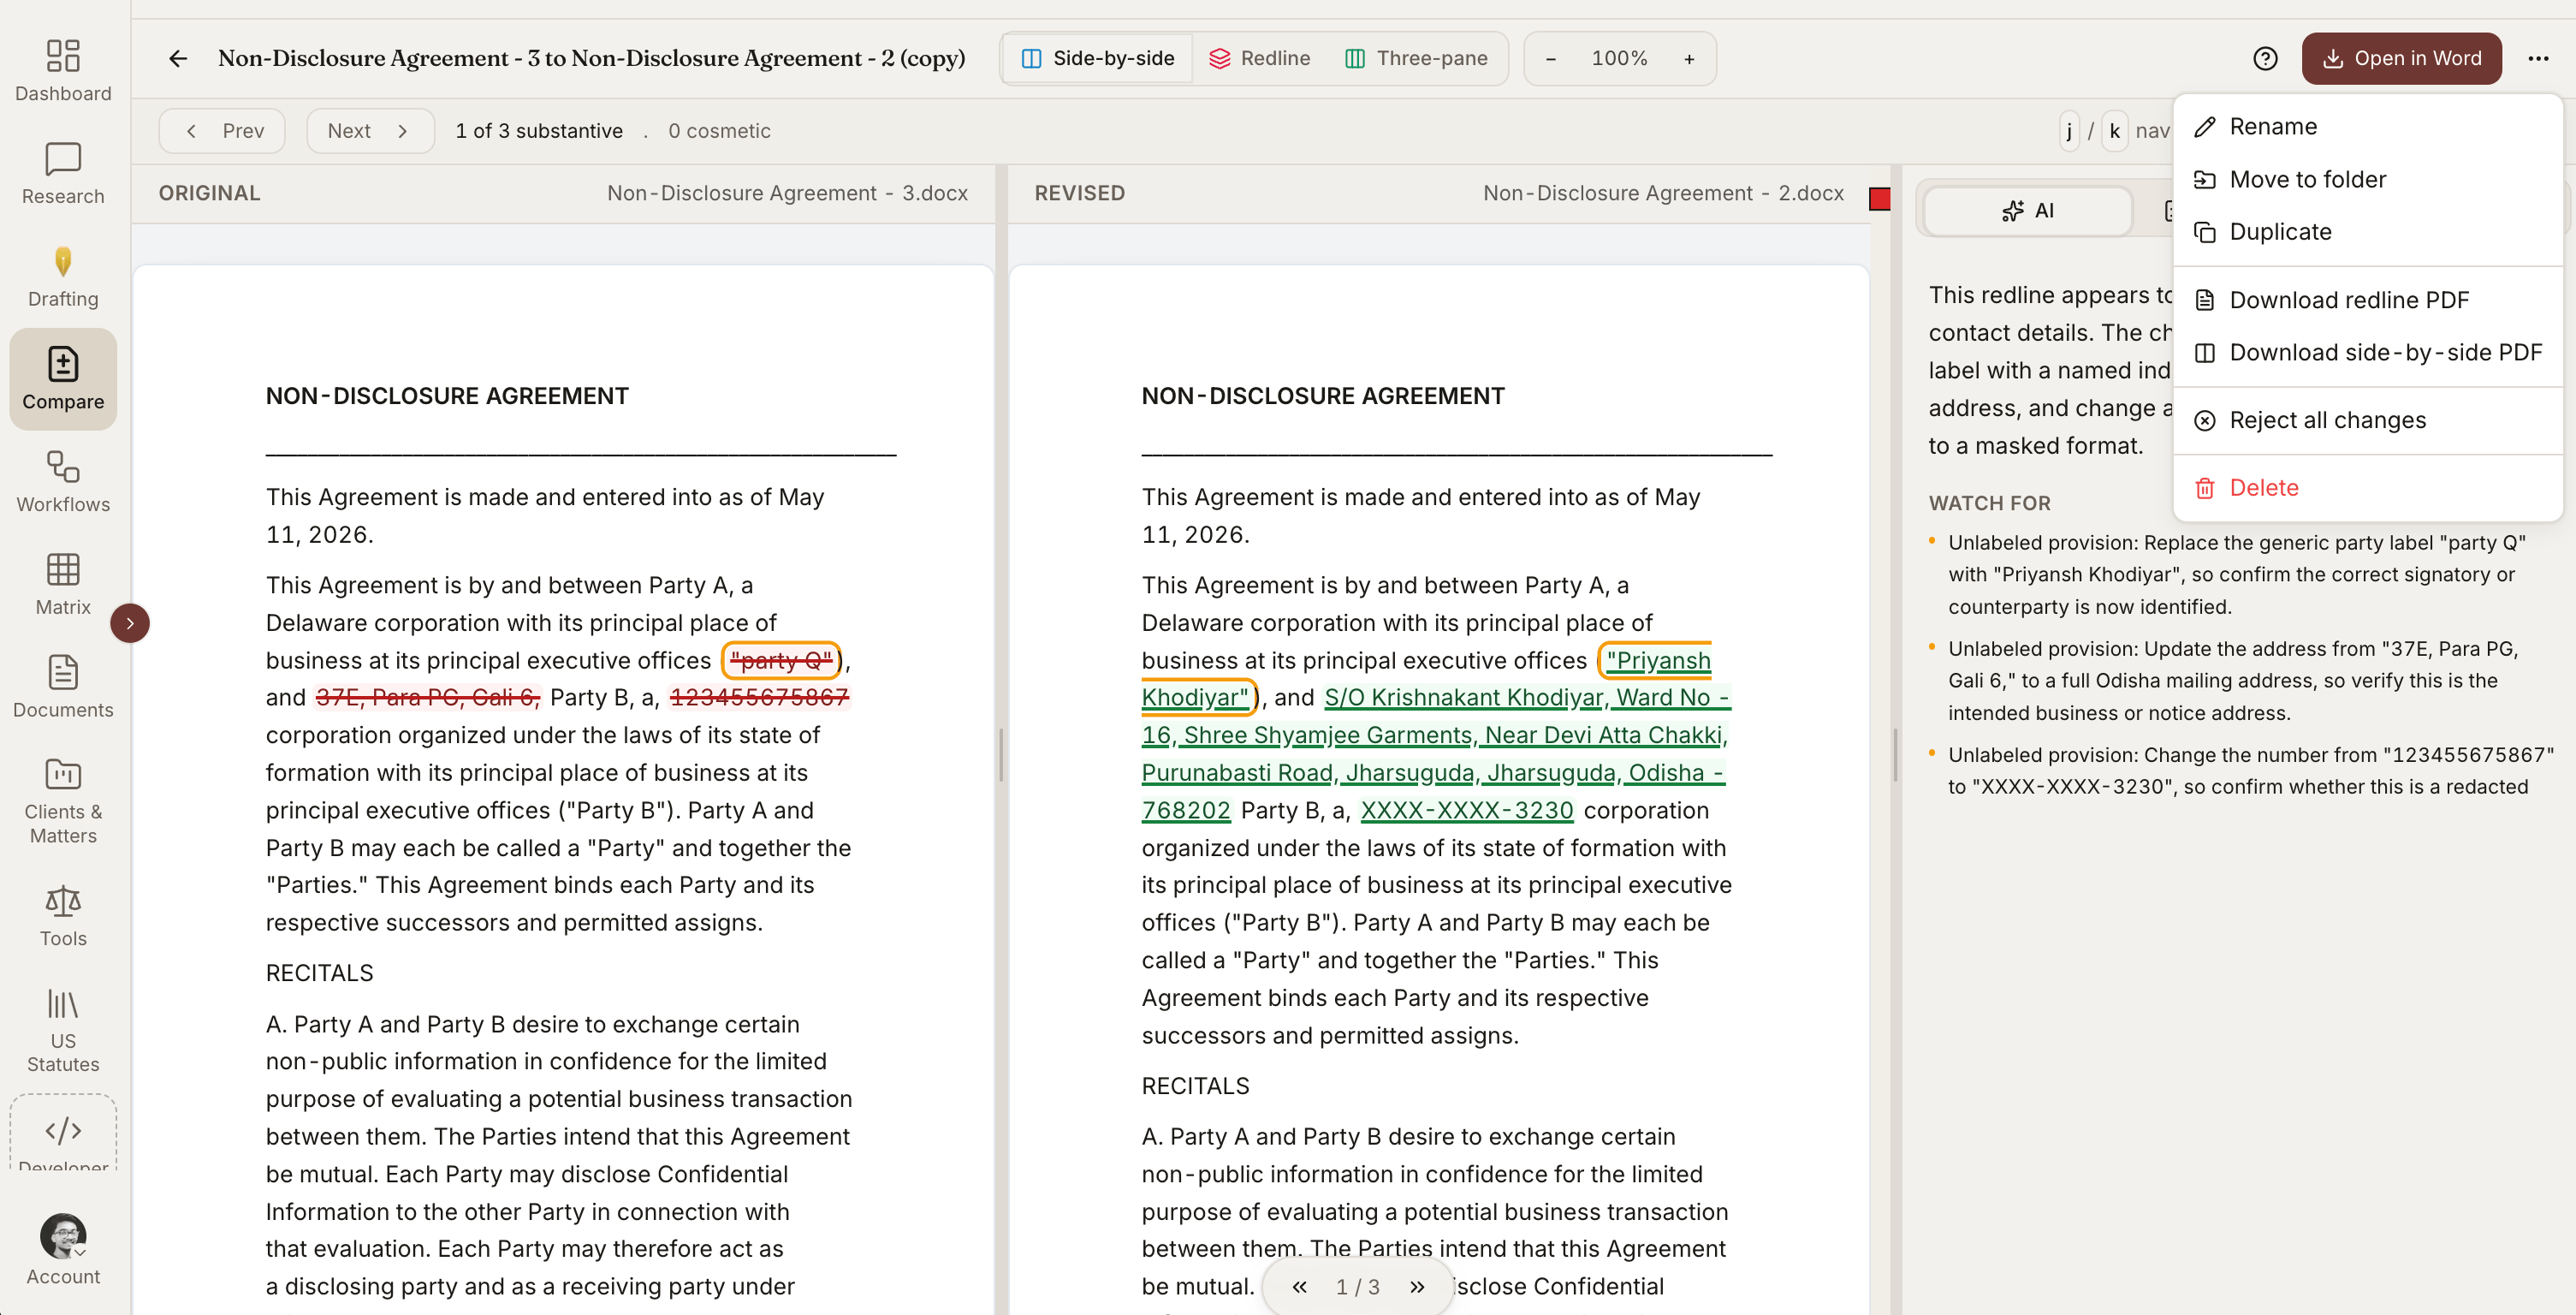Open the Tools section
The width and height of the screenshot is (2576, 1315).
(63, 915)
